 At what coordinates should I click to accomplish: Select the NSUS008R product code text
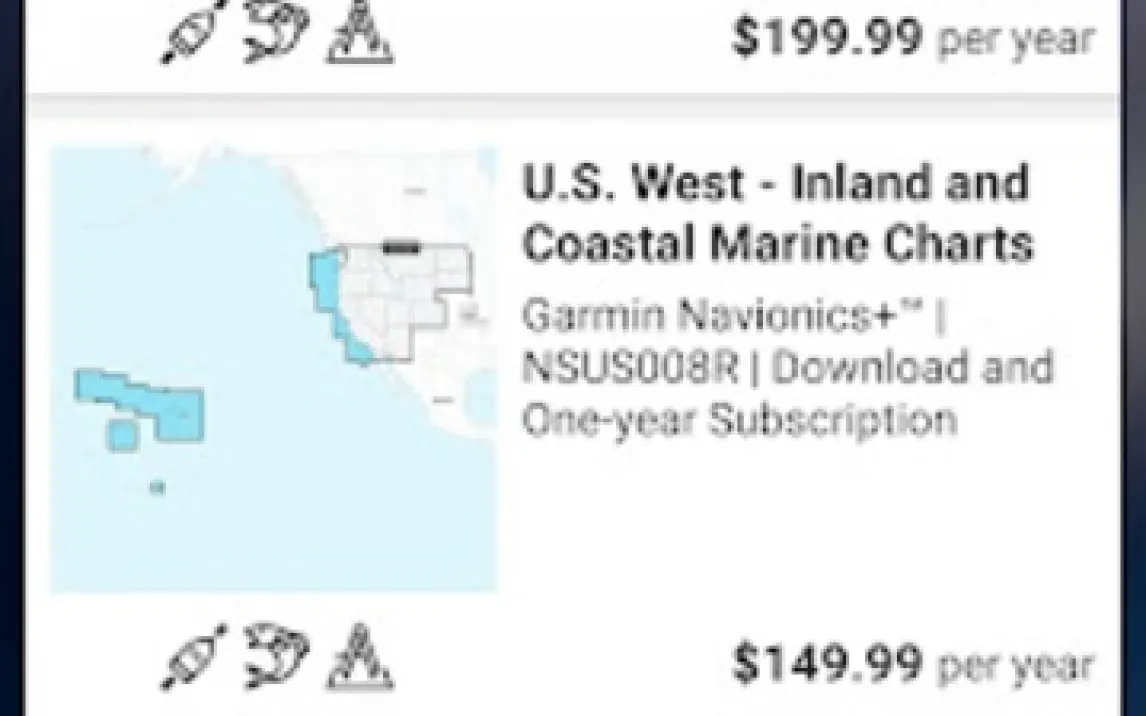[x=629, y=368]
